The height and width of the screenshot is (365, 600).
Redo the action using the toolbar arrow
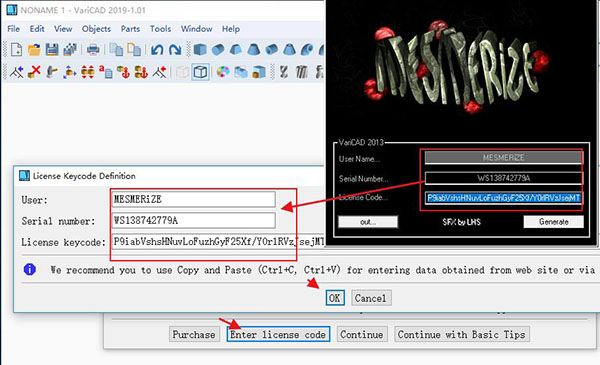click(x=175, y=50)
